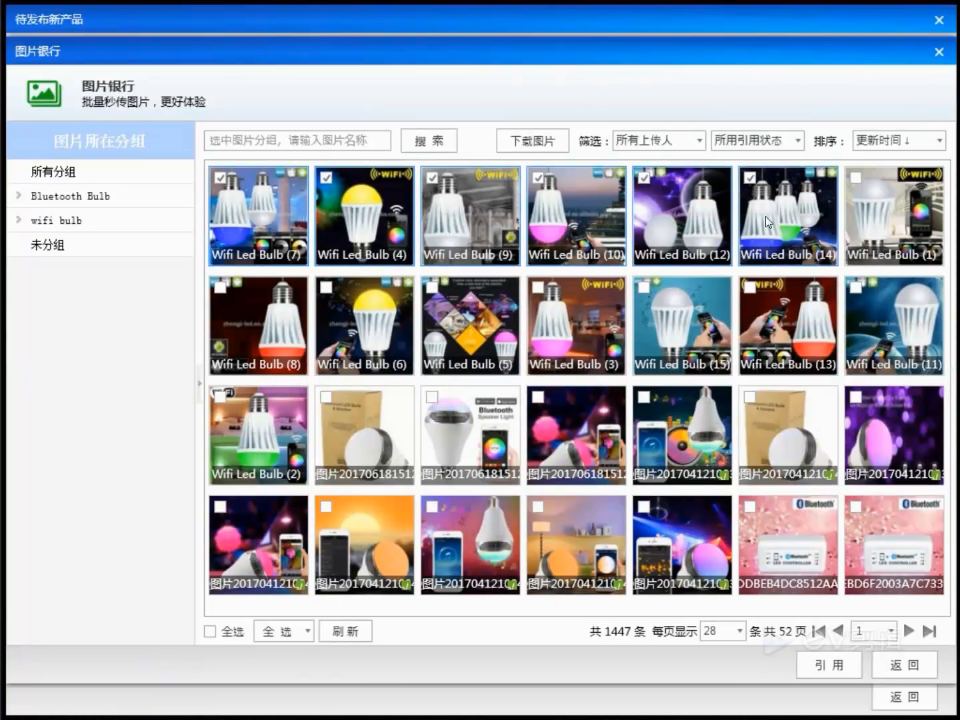Focus the image name search field
The width and height of the screenshot is (960, 720).
pyautogui.click(x=298, y=140)
